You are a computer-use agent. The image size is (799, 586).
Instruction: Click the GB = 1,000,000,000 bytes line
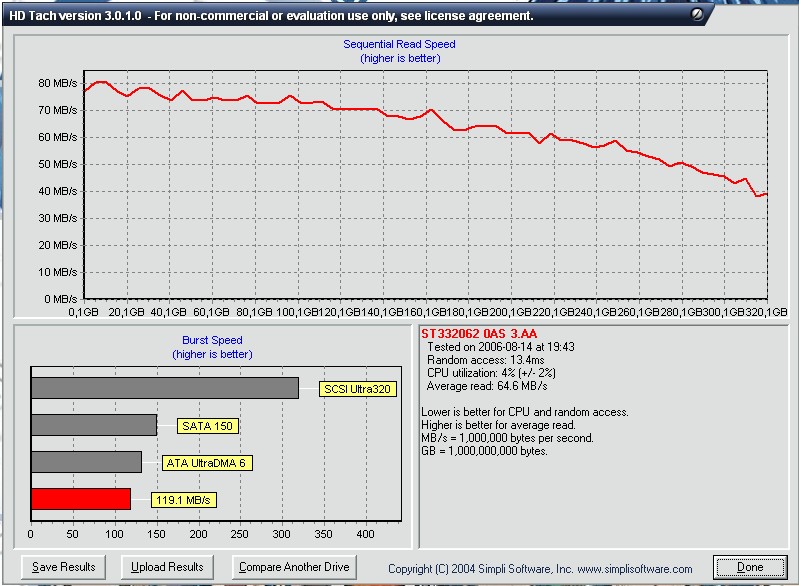point(484,451)
